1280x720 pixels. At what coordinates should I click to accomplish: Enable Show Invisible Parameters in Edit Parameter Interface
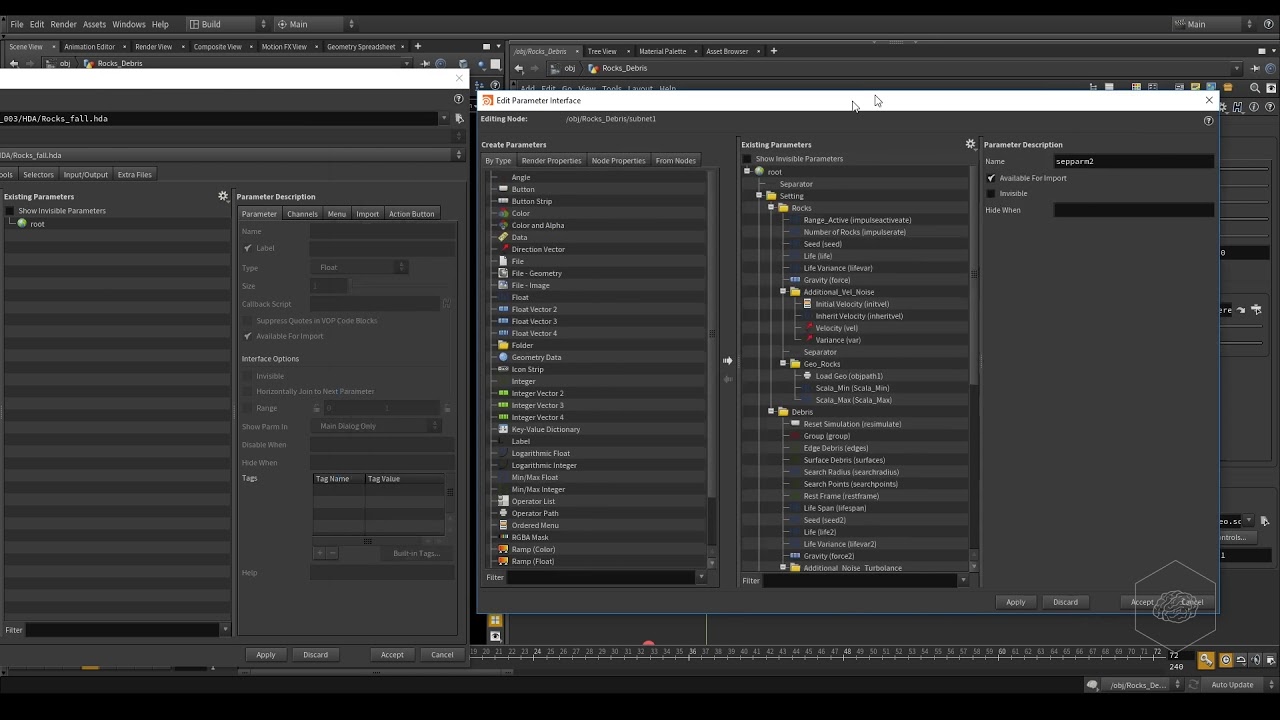pos(747,159)
